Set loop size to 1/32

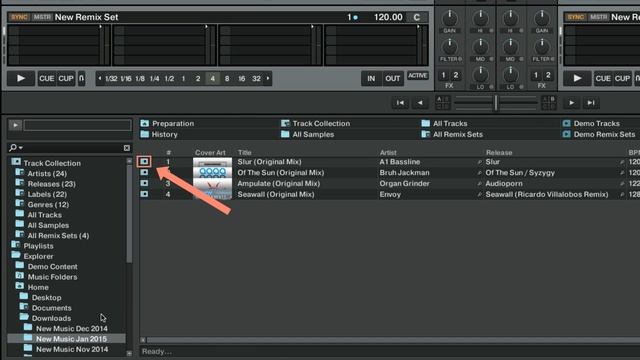[x=111, y=79]
